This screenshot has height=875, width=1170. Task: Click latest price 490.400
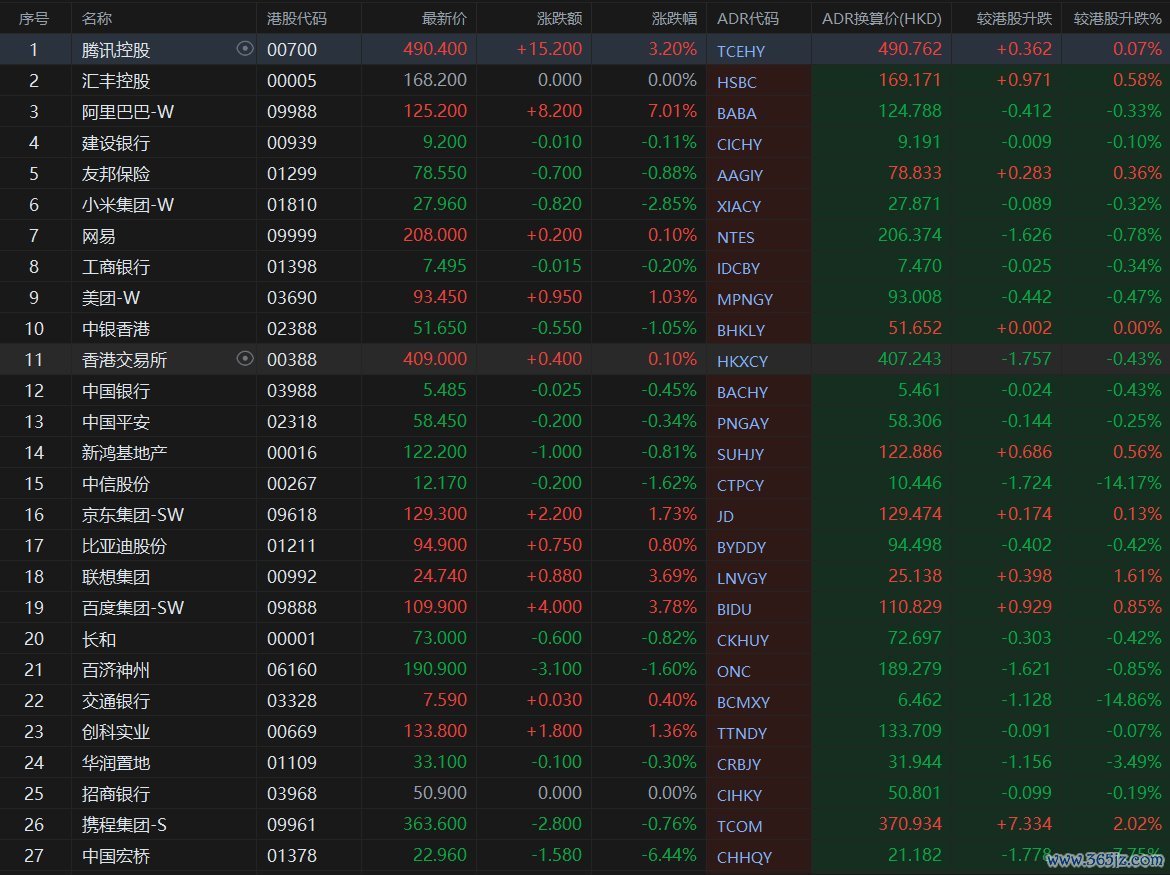[x=435, y=48]
